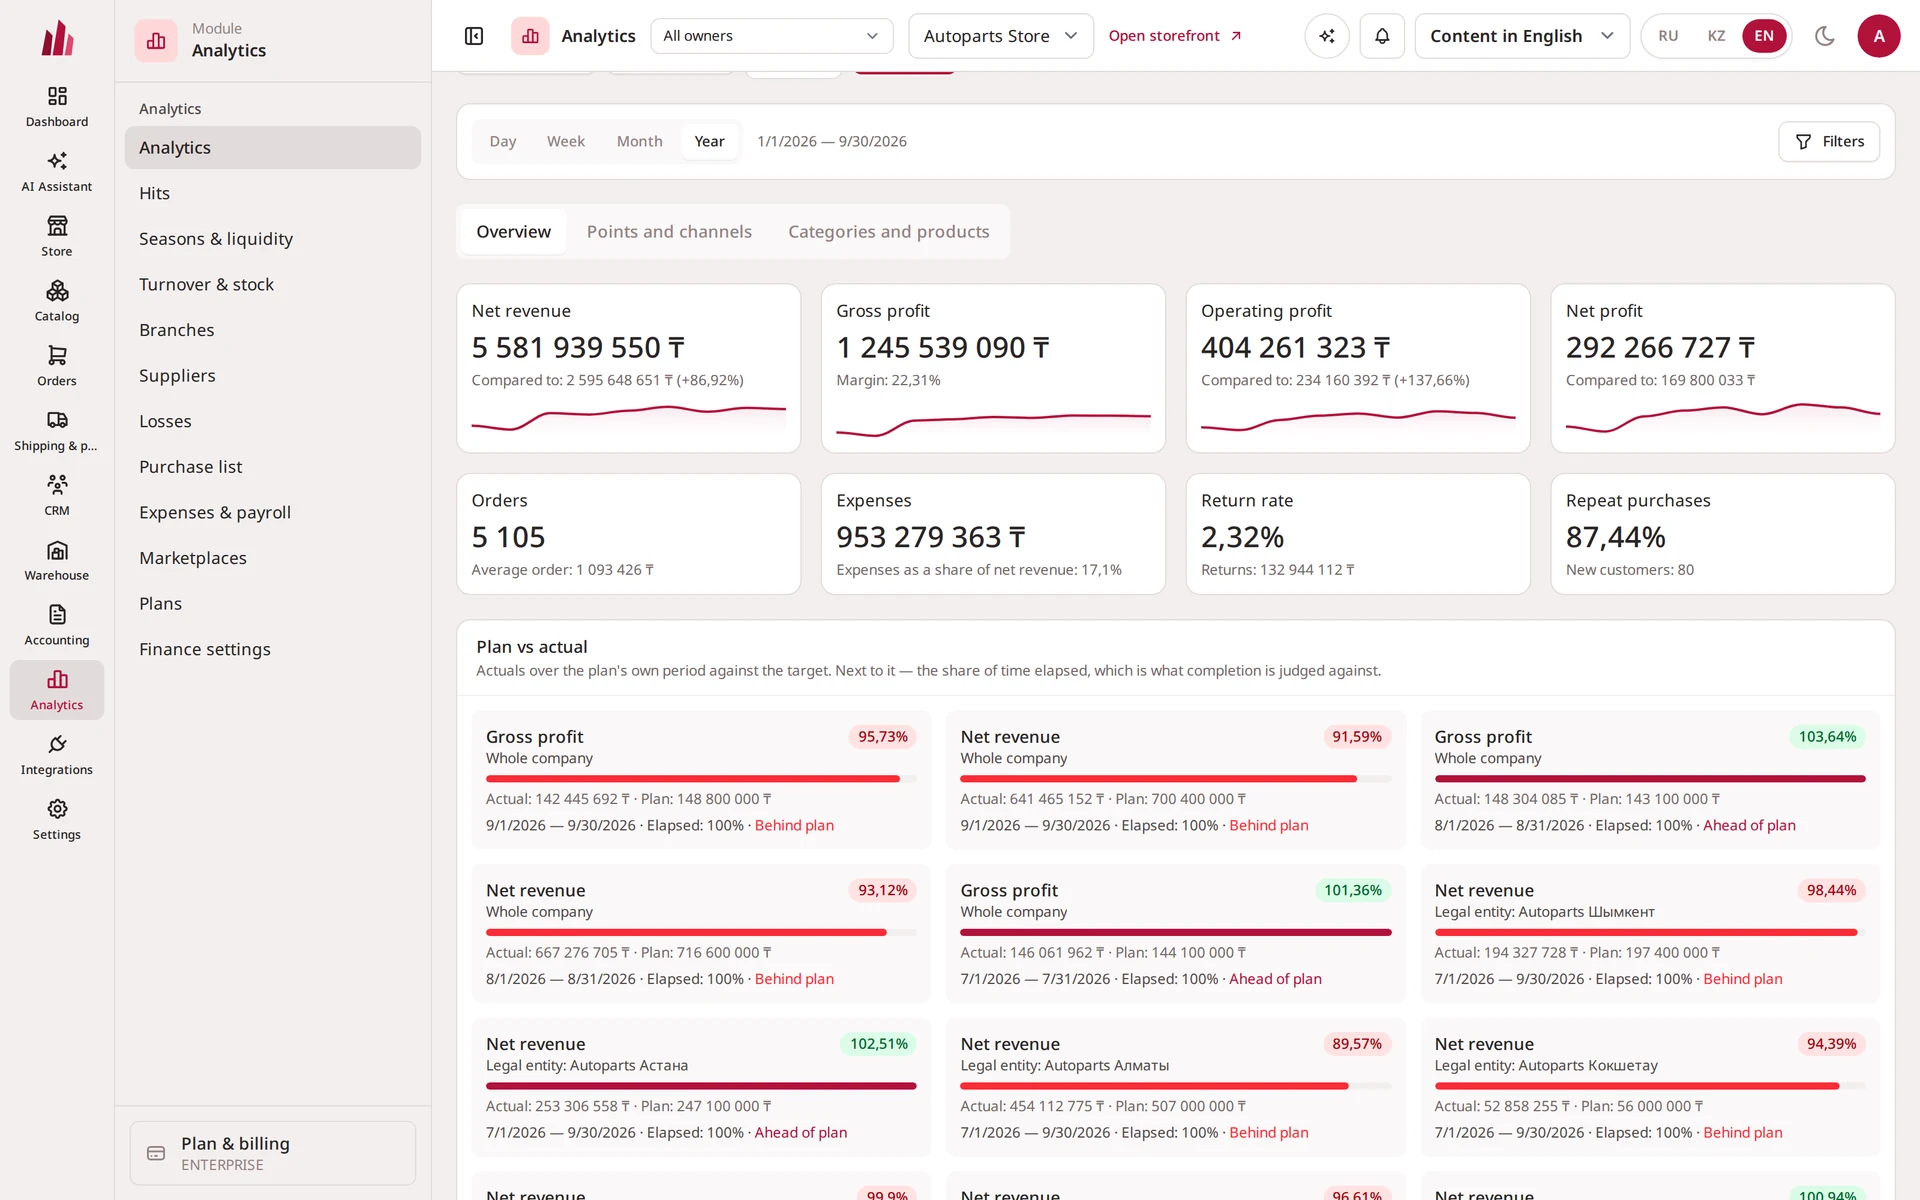Click the user avatar A
1920x1200 pixels.
coord(1879,36)
